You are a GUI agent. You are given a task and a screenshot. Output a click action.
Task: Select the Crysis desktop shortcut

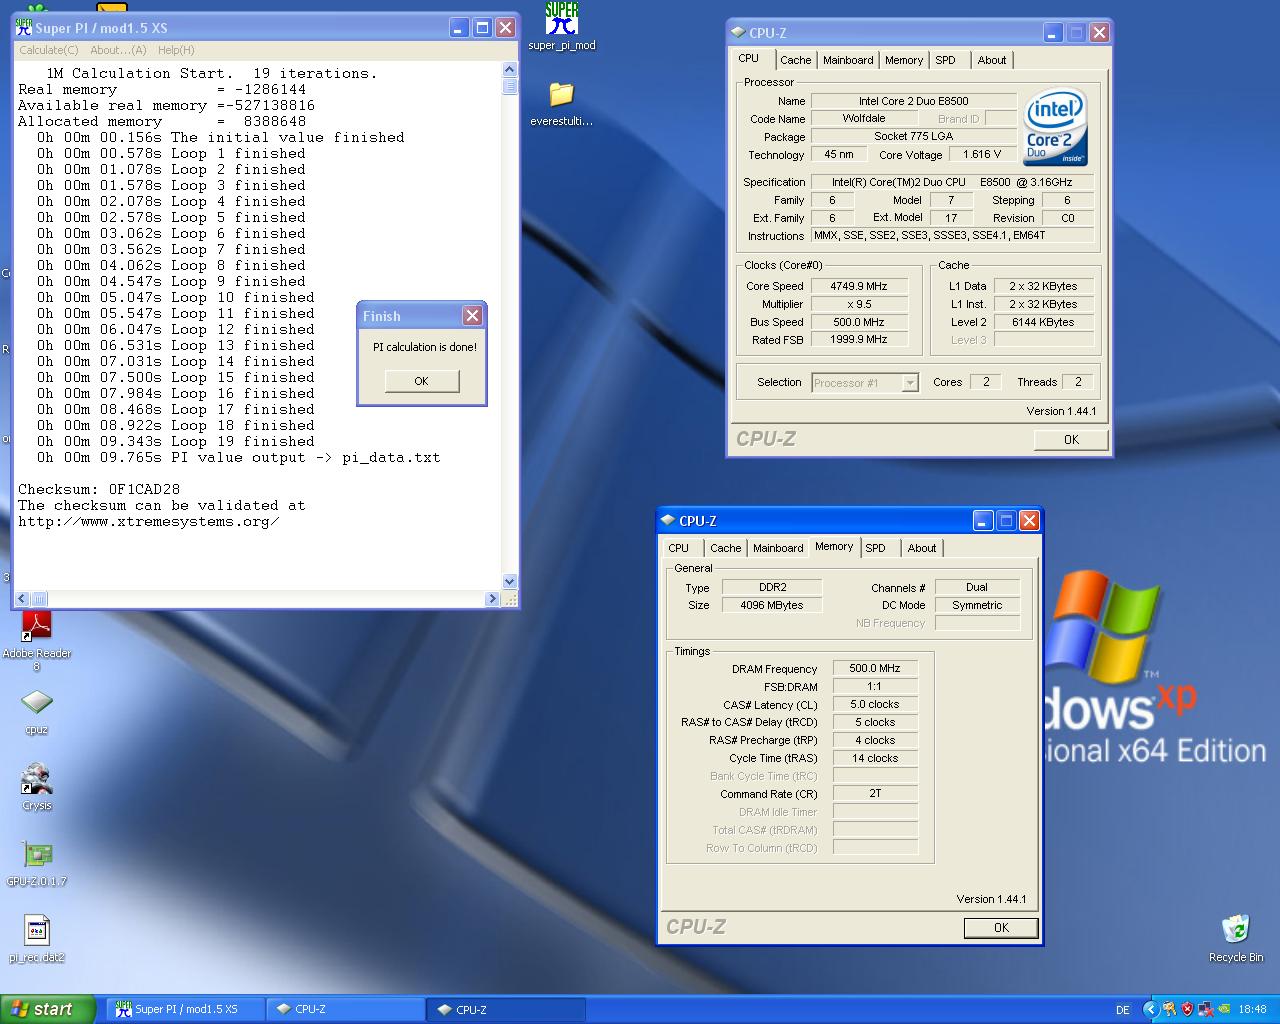(x=36, y=788)
